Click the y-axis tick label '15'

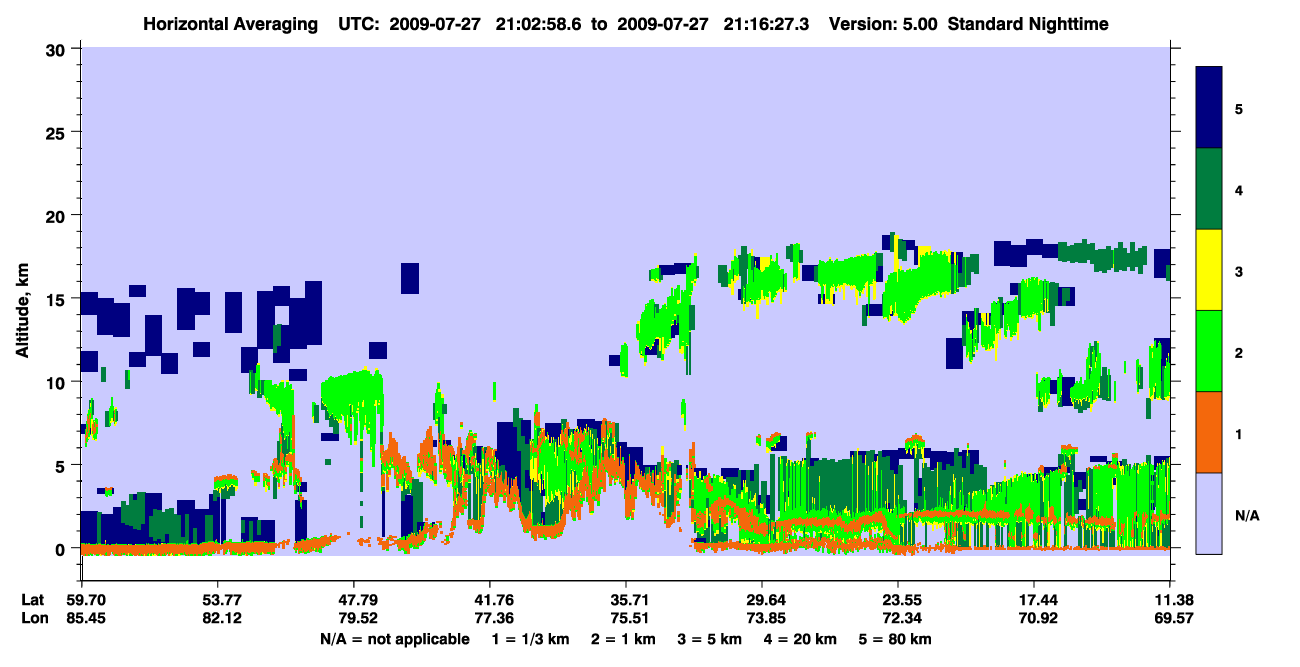[58, 298]
